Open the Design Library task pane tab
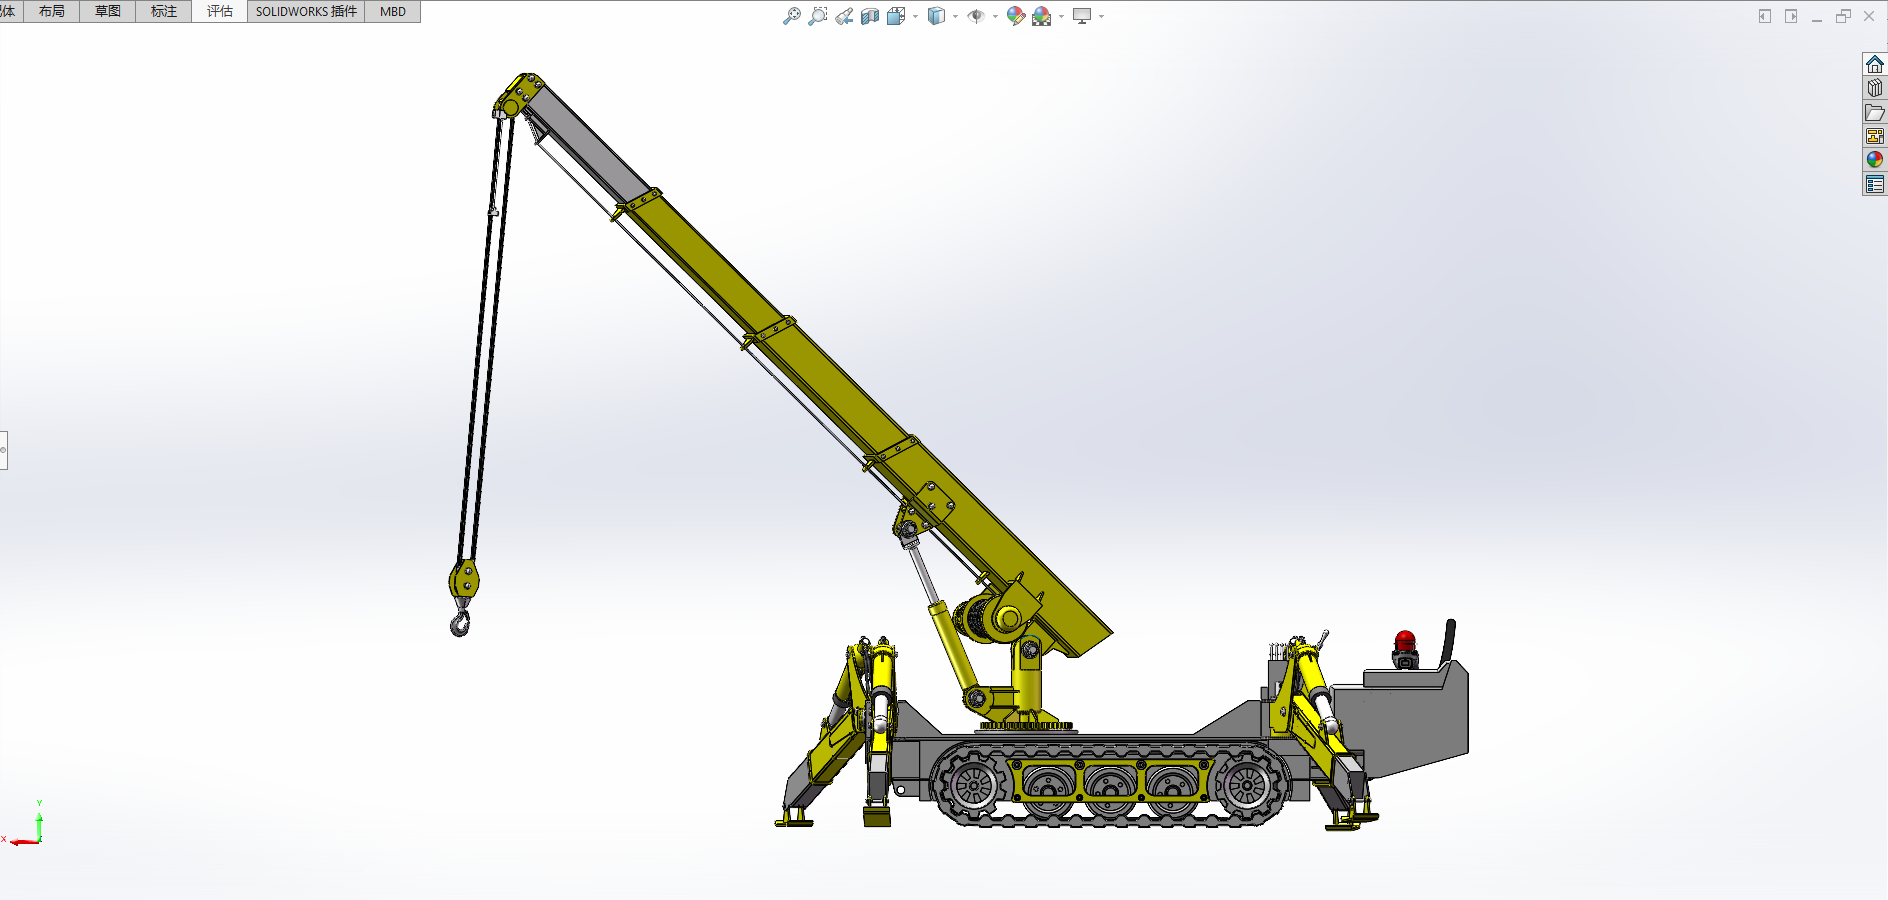Screen dimensions: 1888x900 point(1875,88)
